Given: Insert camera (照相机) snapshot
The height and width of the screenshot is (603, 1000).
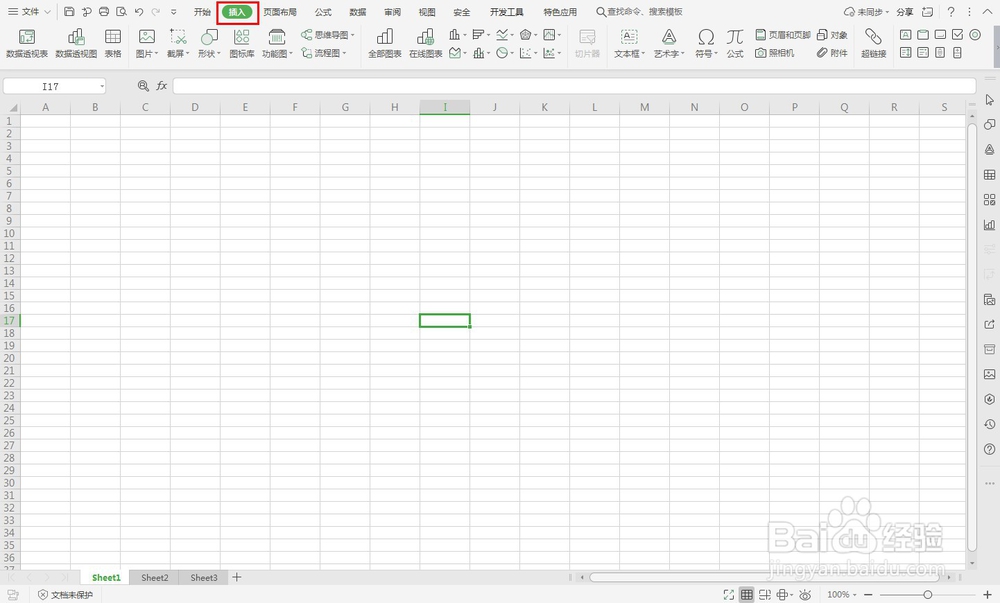Looking at the screenshot, I should [775, 53].
